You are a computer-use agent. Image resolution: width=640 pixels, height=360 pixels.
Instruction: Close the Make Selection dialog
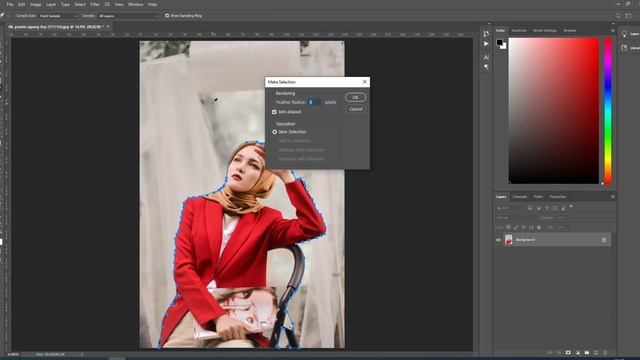[364, 82]
